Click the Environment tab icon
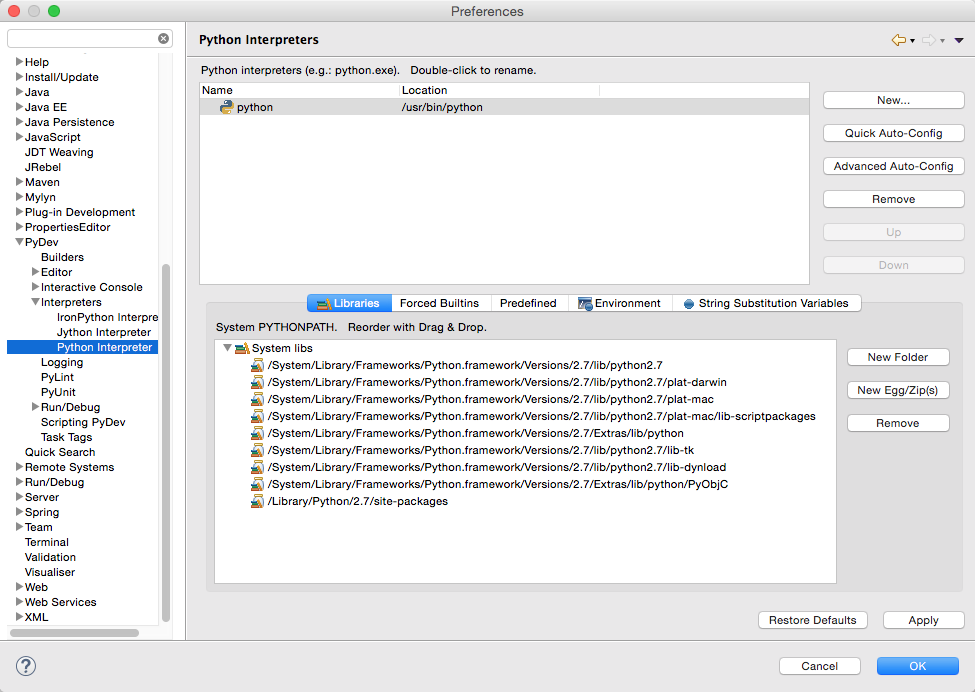The width and height of the screenshot is (975, 692). click(585, 303)
